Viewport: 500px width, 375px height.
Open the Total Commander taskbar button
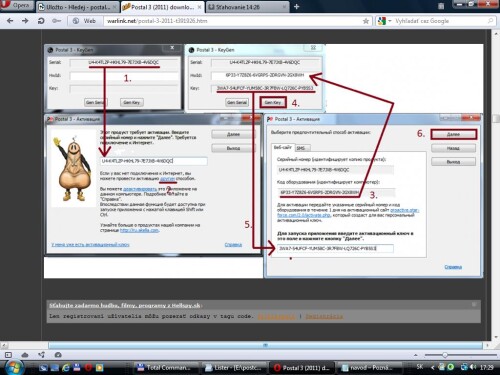click(167, 368)
